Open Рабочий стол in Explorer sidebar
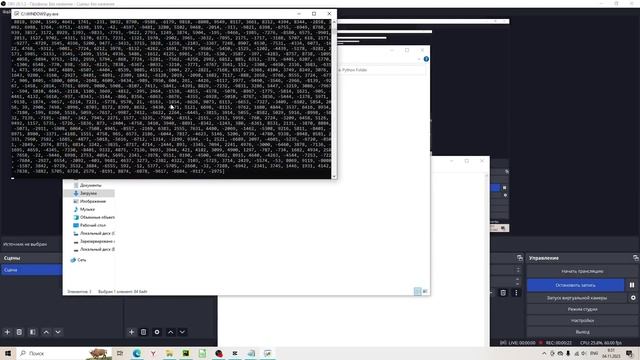The height and width of the screenshot is (360, 640). coord(90,225)
